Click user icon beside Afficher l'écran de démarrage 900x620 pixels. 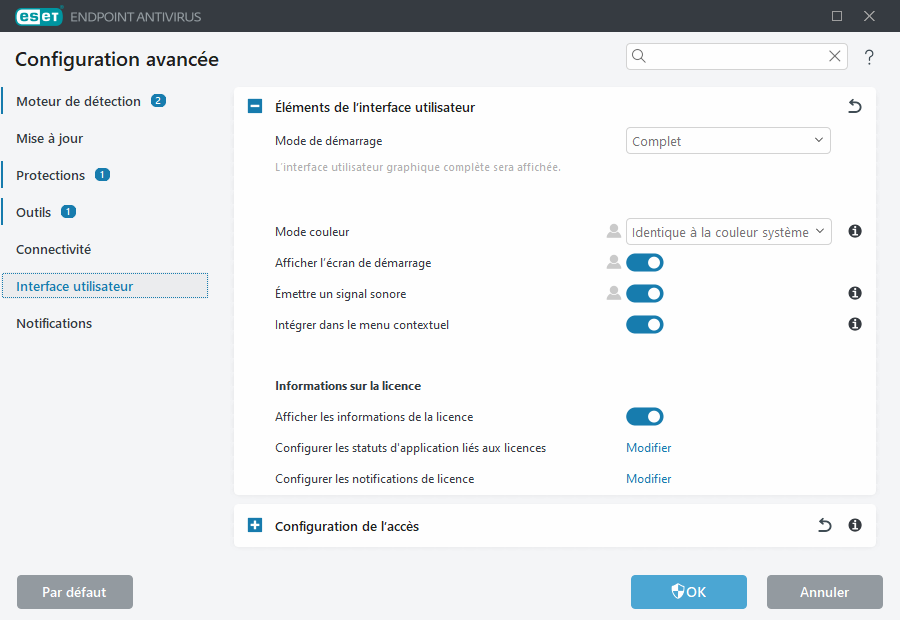(614, 262)
